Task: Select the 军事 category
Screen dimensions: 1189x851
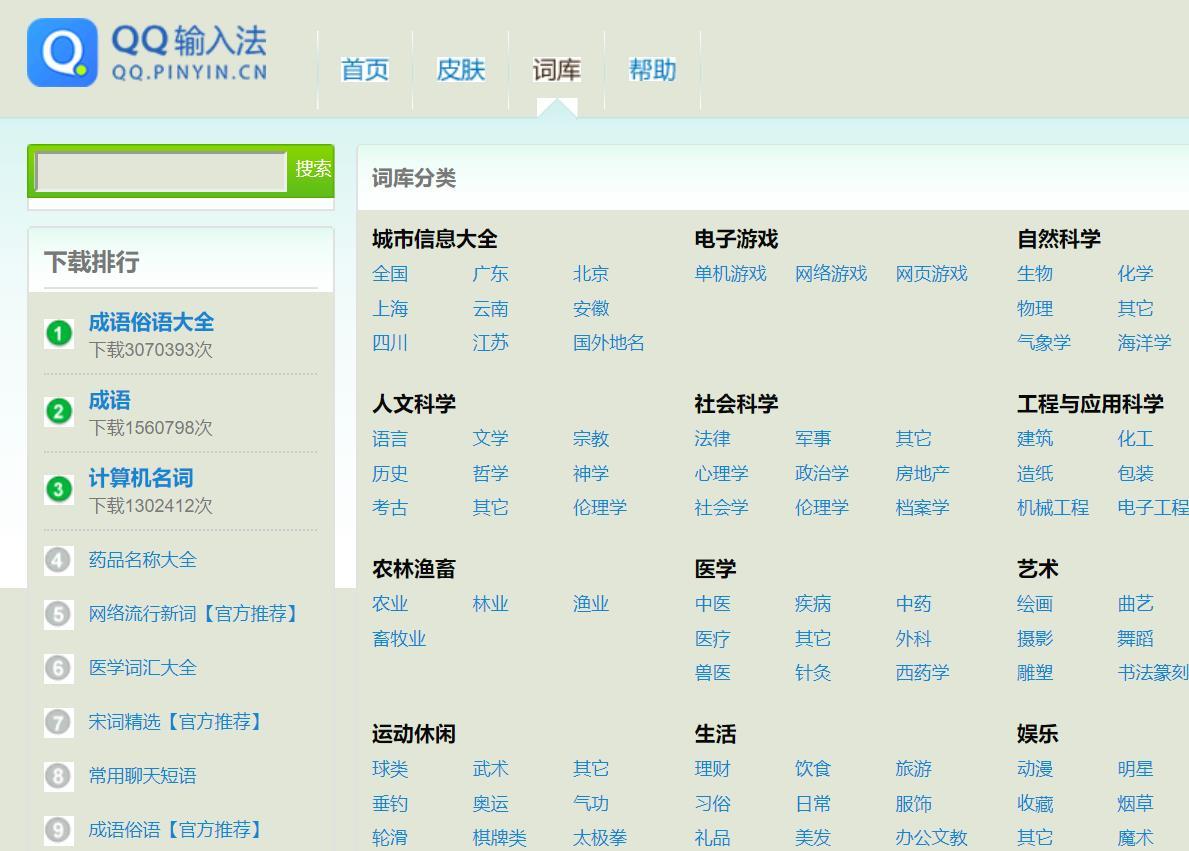Action: point(813,439)
